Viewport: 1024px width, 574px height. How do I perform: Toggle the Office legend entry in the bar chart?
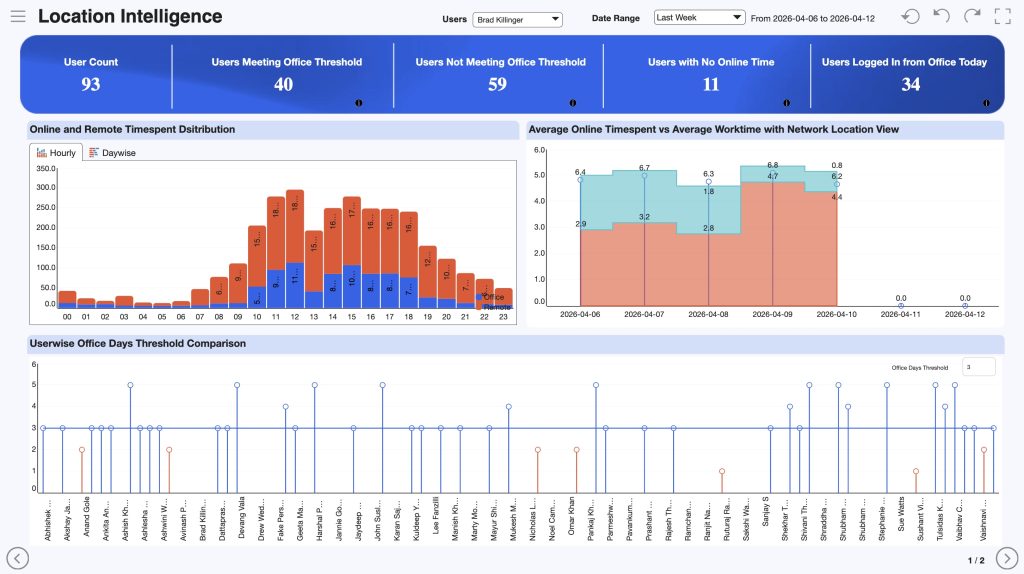492,297
